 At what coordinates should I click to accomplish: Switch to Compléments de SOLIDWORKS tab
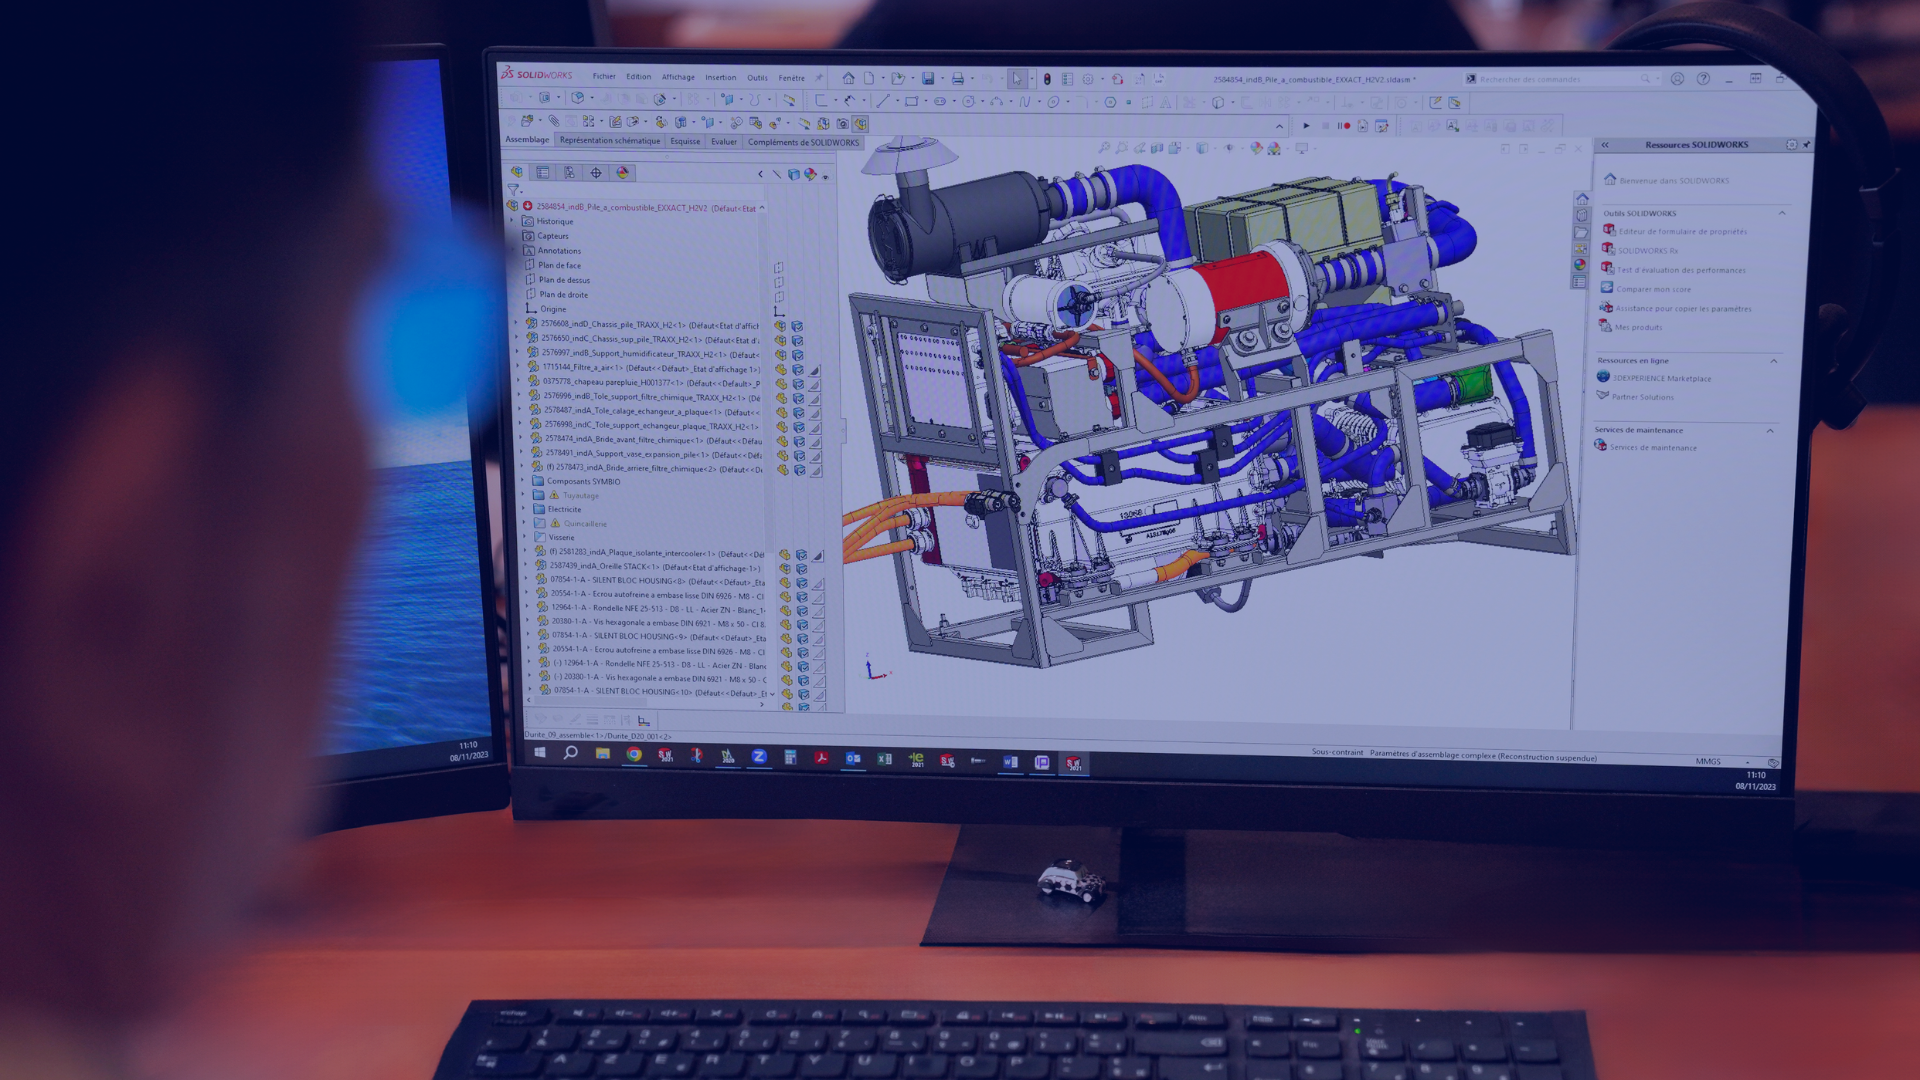click(803, 142)
